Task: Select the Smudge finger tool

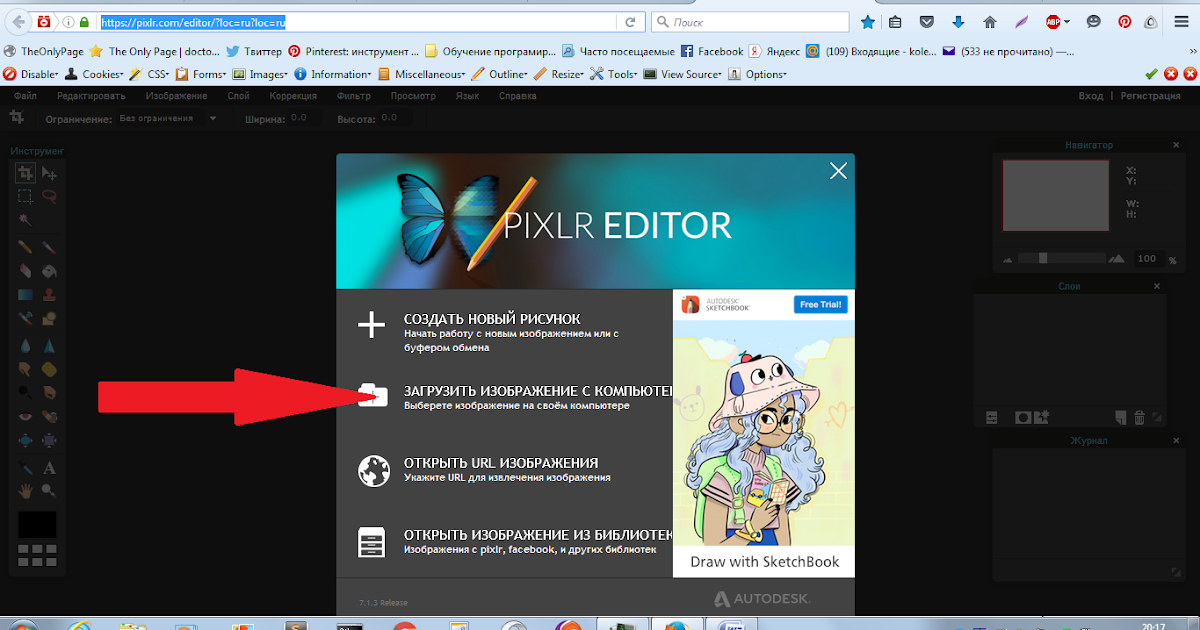Action: coord(26,368)
